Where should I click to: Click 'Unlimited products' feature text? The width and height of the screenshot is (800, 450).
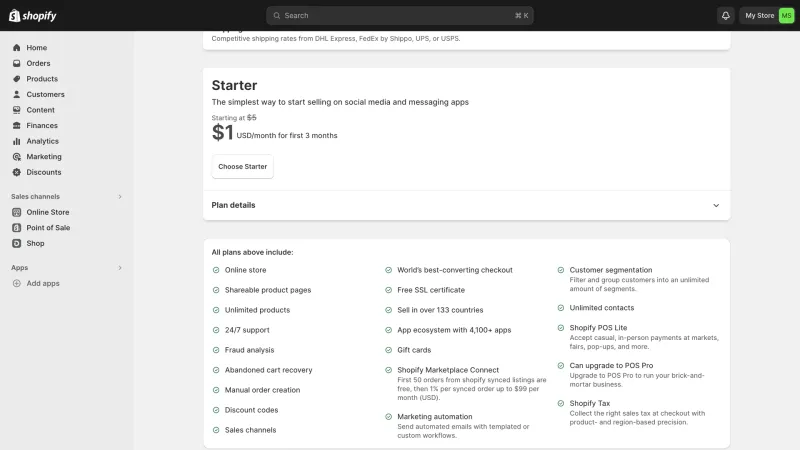pos(257,310)
